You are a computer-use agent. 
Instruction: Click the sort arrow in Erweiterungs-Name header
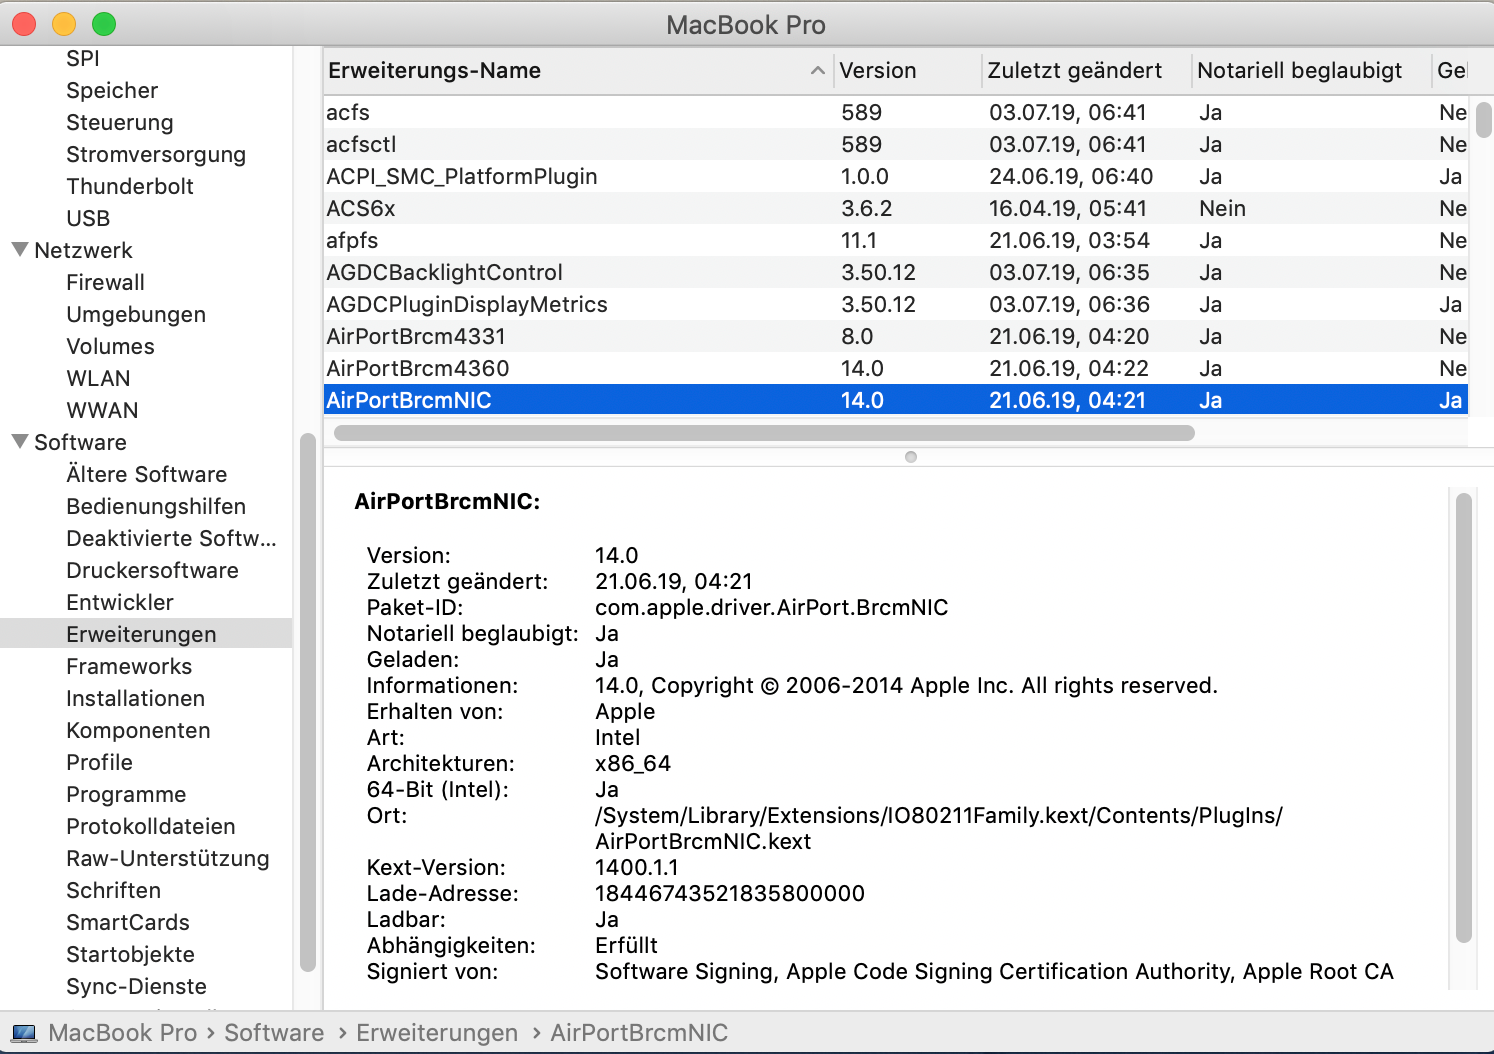tap(817, 71)
